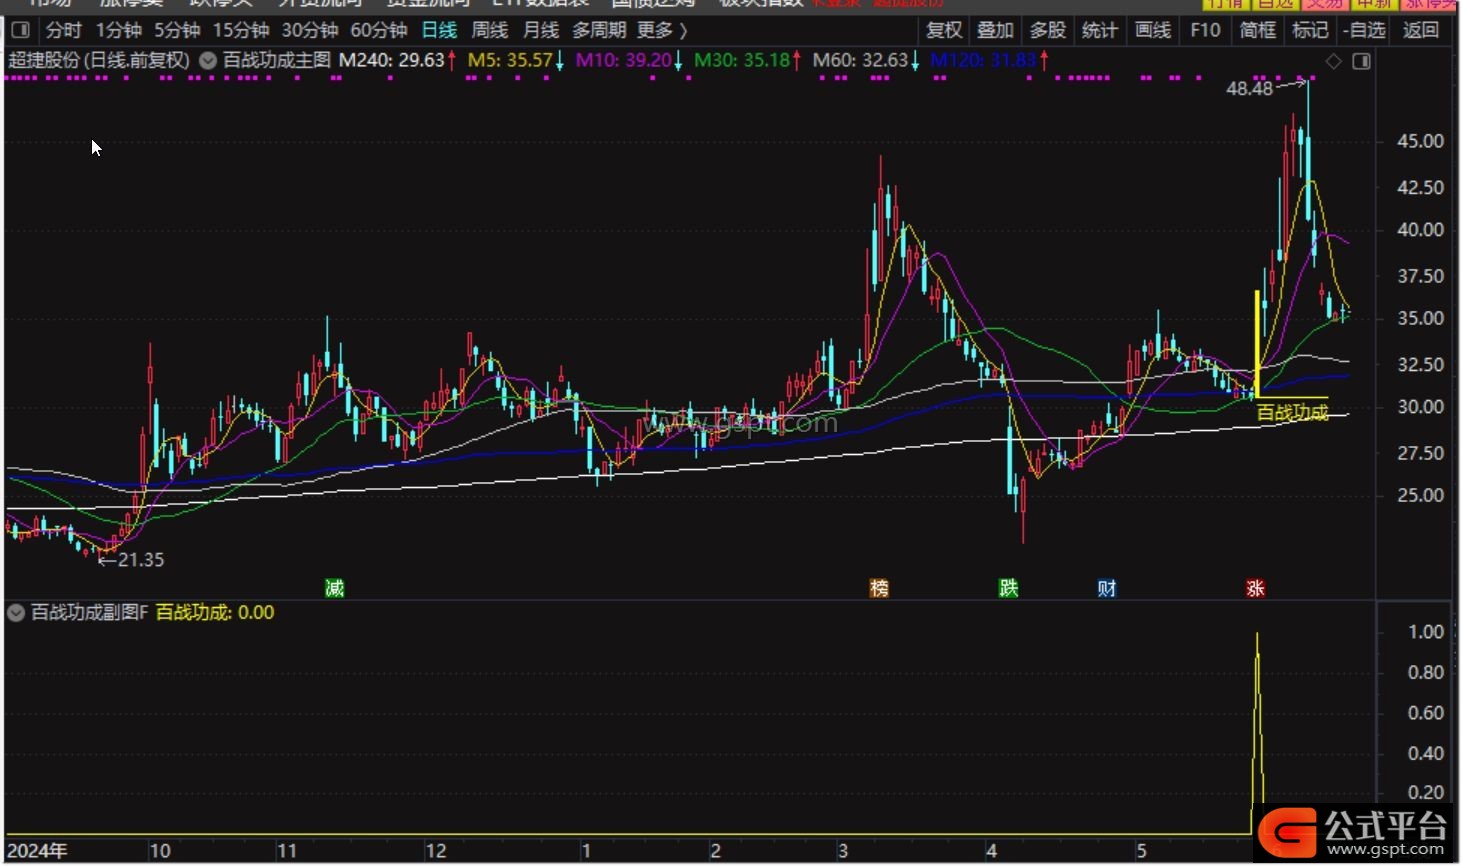Switch to 周线 weekly chart
The image size is (1463, 866).
point(490,30)
